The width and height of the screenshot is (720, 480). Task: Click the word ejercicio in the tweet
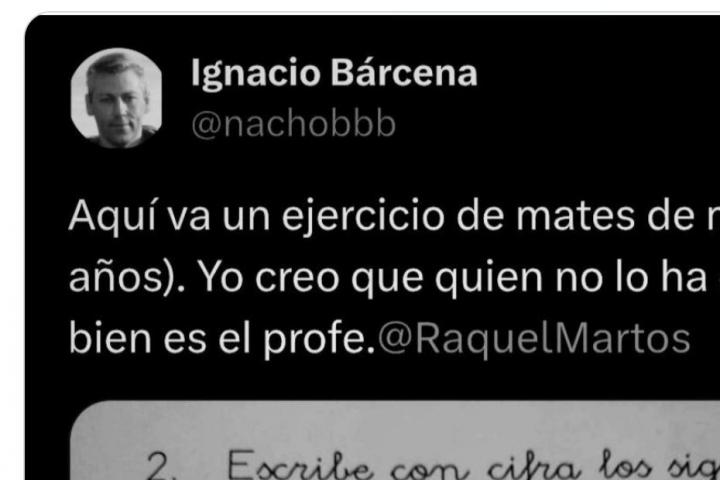[x=363, y=216]
